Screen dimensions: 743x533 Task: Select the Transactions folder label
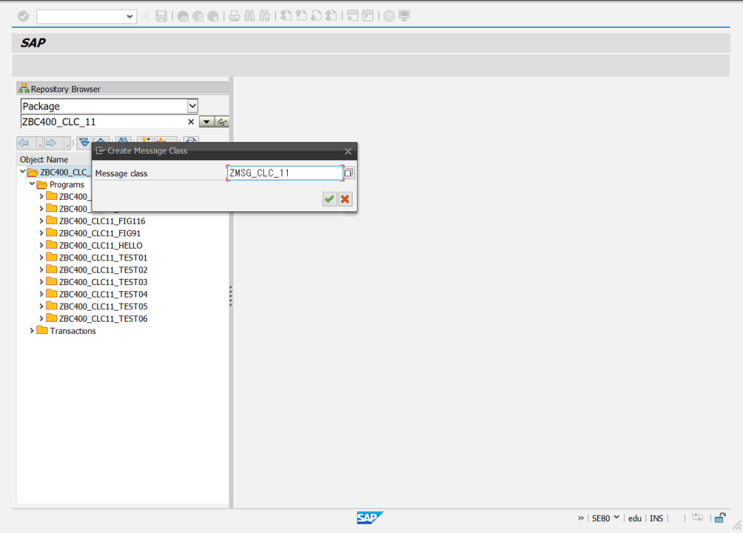point(73,331)
